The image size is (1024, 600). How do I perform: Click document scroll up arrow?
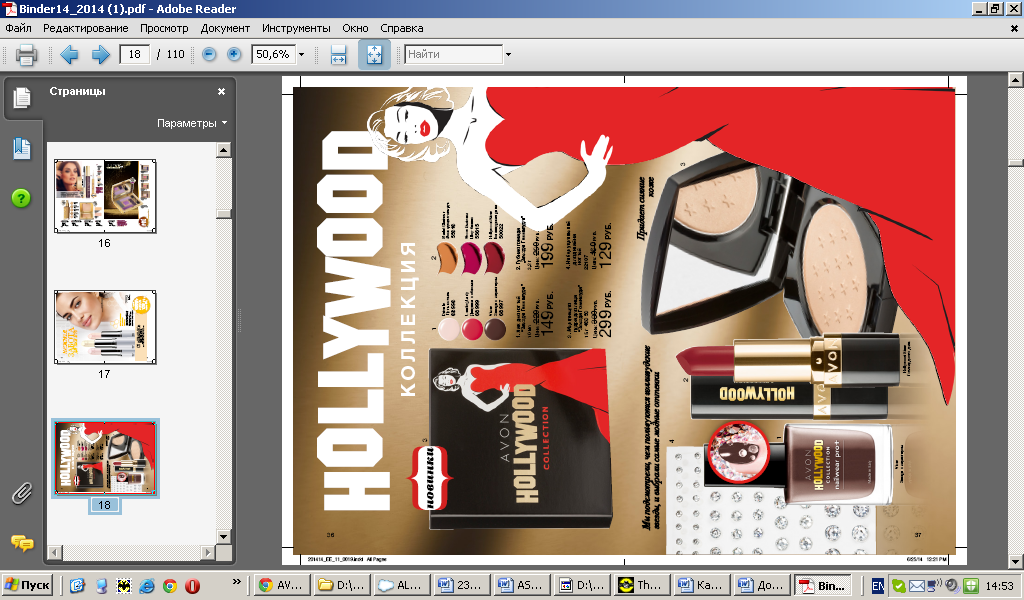1016,80
